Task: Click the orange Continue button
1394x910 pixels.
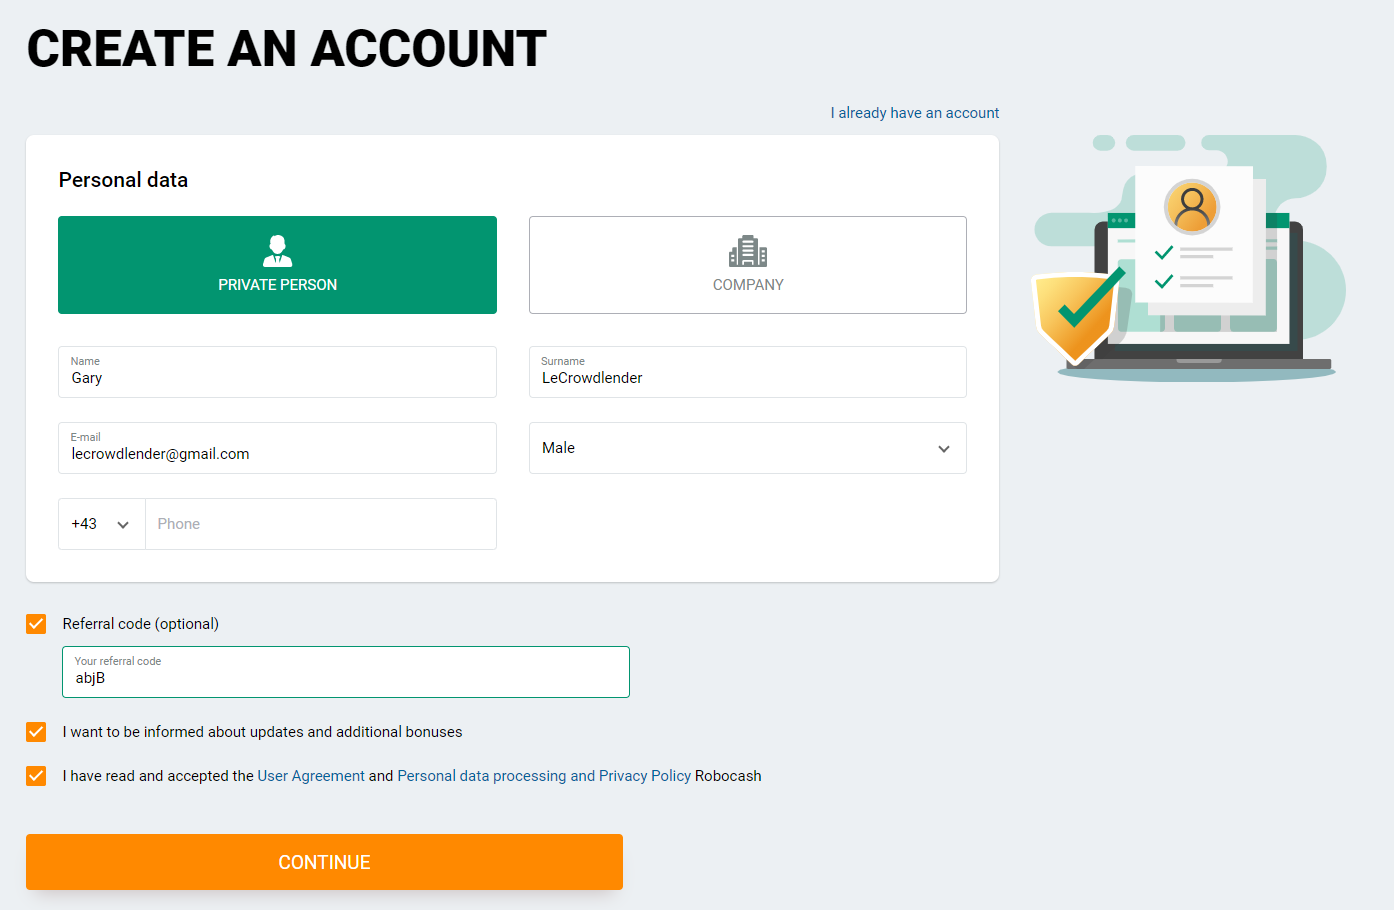Action: pos(324,862)
